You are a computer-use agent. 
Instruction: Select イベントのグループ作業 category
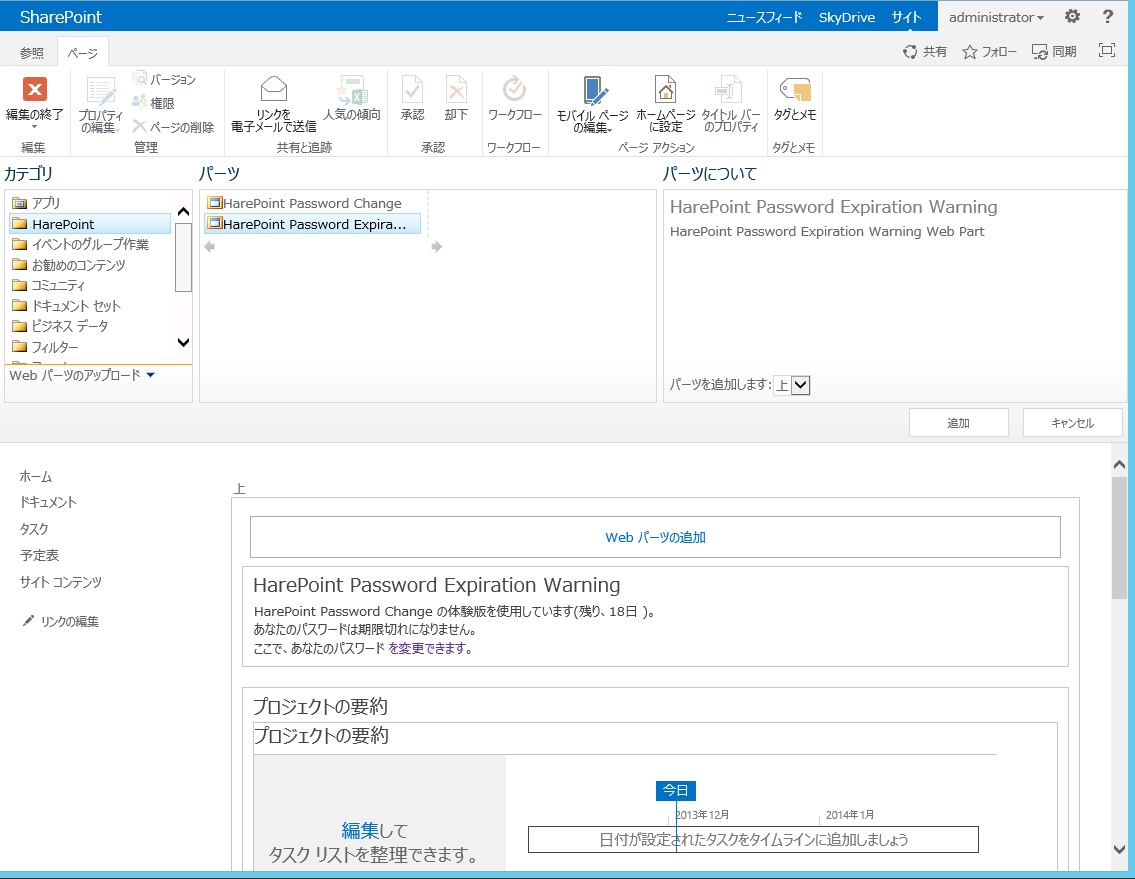point(90,245)
